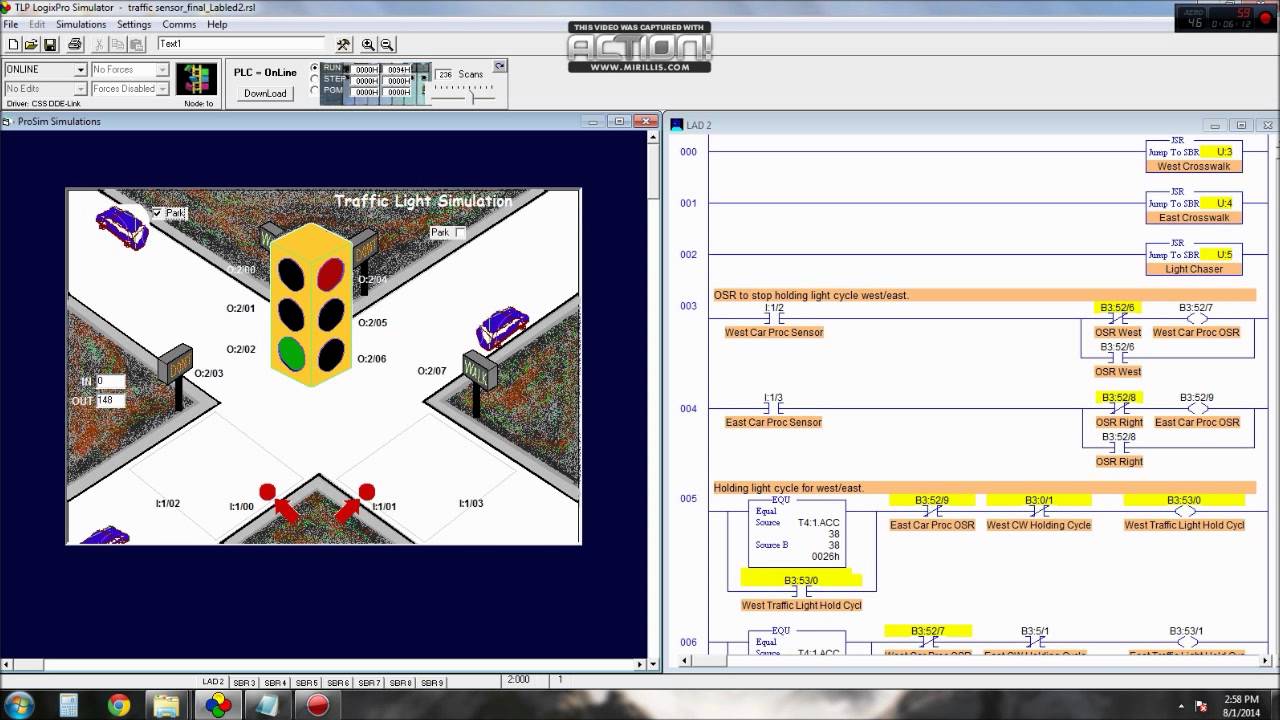Image resolution: width=1280 pixels, height=720 pixels.
Task: Click the traffic light graphic in simulation
Action: point(311,305)
